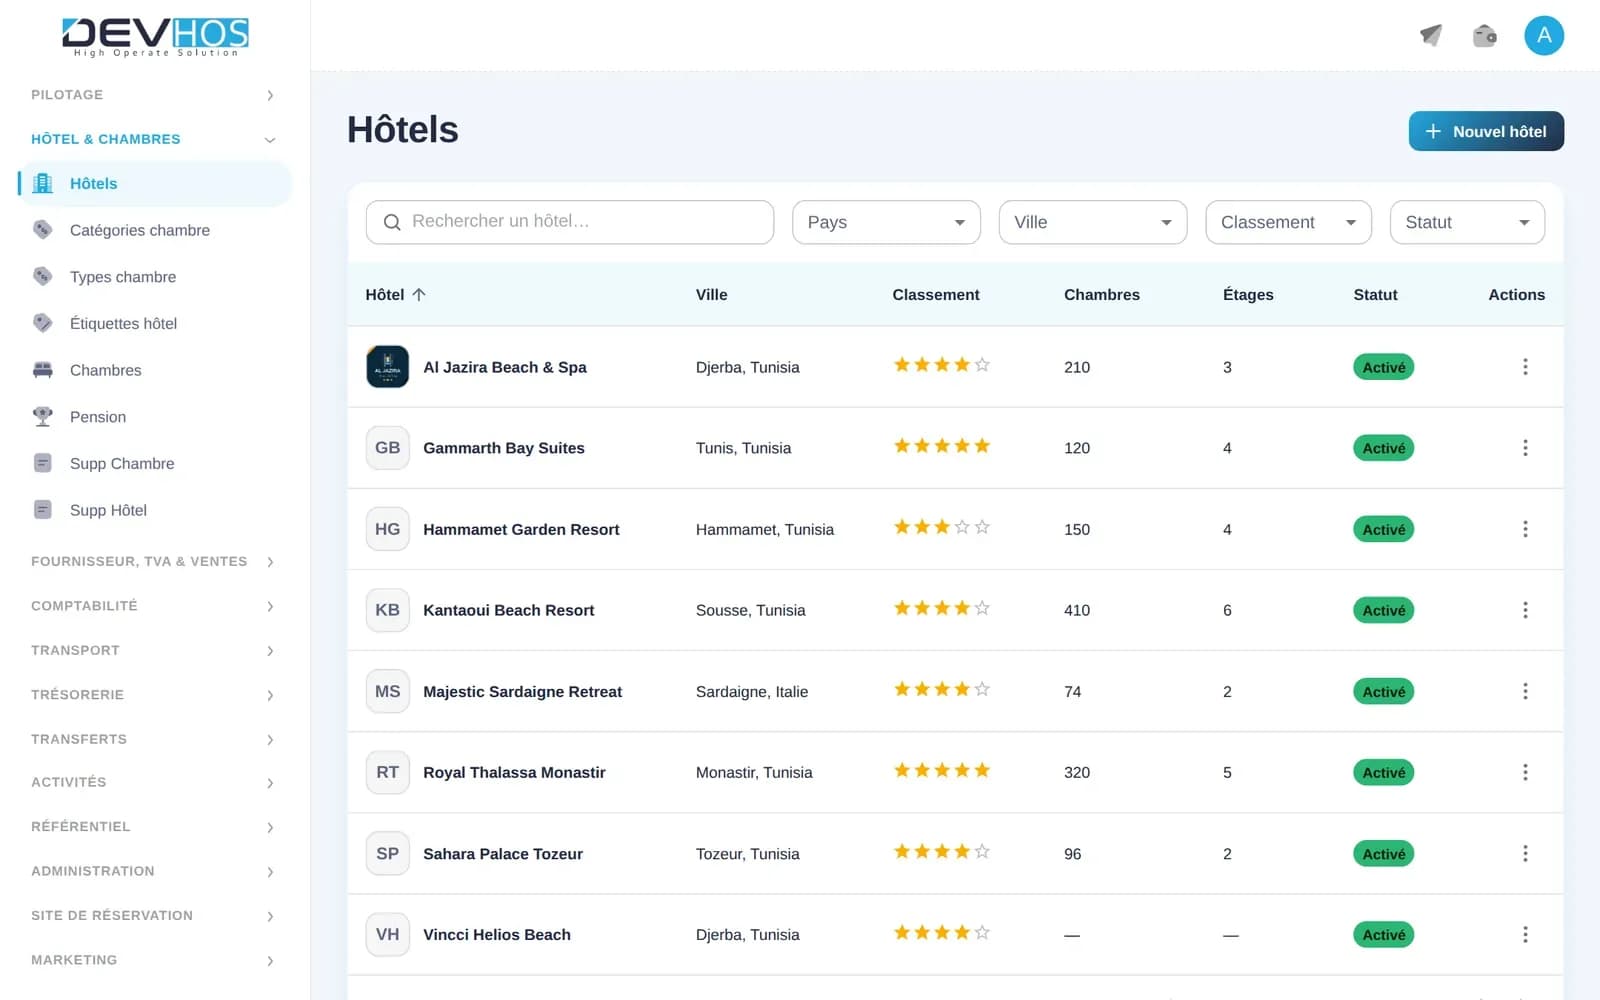Expand the COMPTABILITÉ section
This screenshot has width=1600, height=1000.
153,606
